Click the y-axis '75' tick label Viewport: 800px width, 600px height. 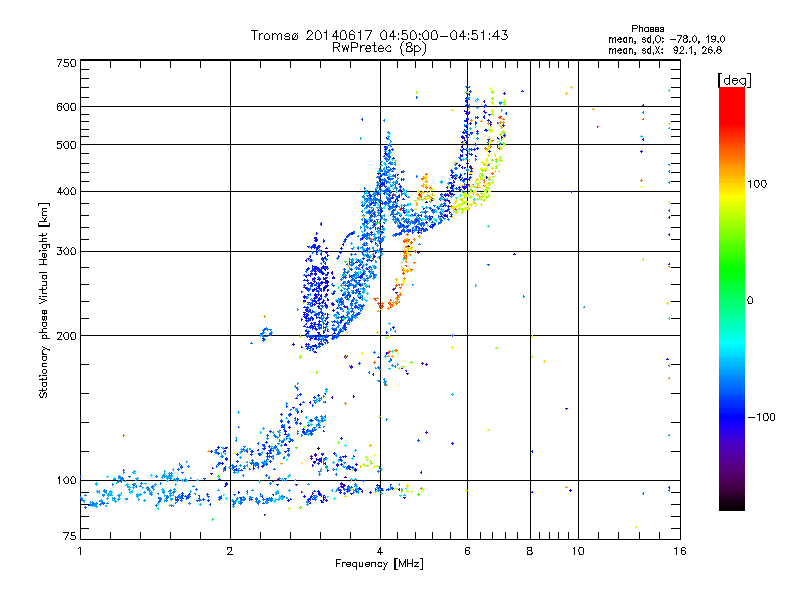click(x=69, y=536)
